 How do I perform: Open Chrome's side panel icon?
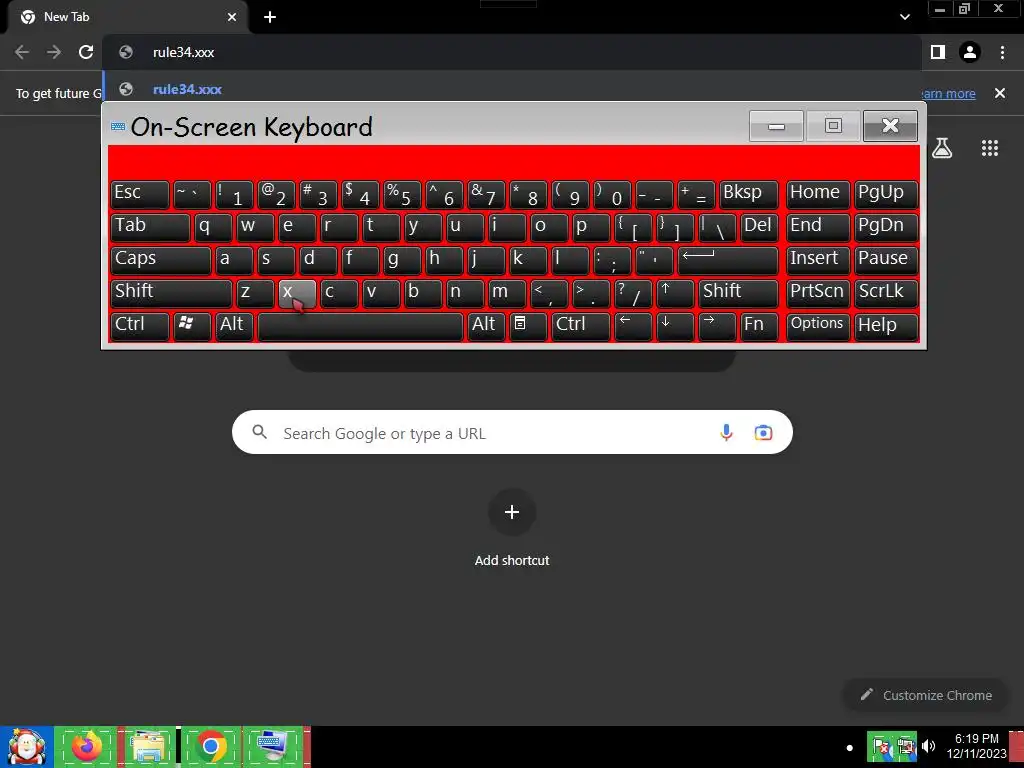[x=938, y=52]
